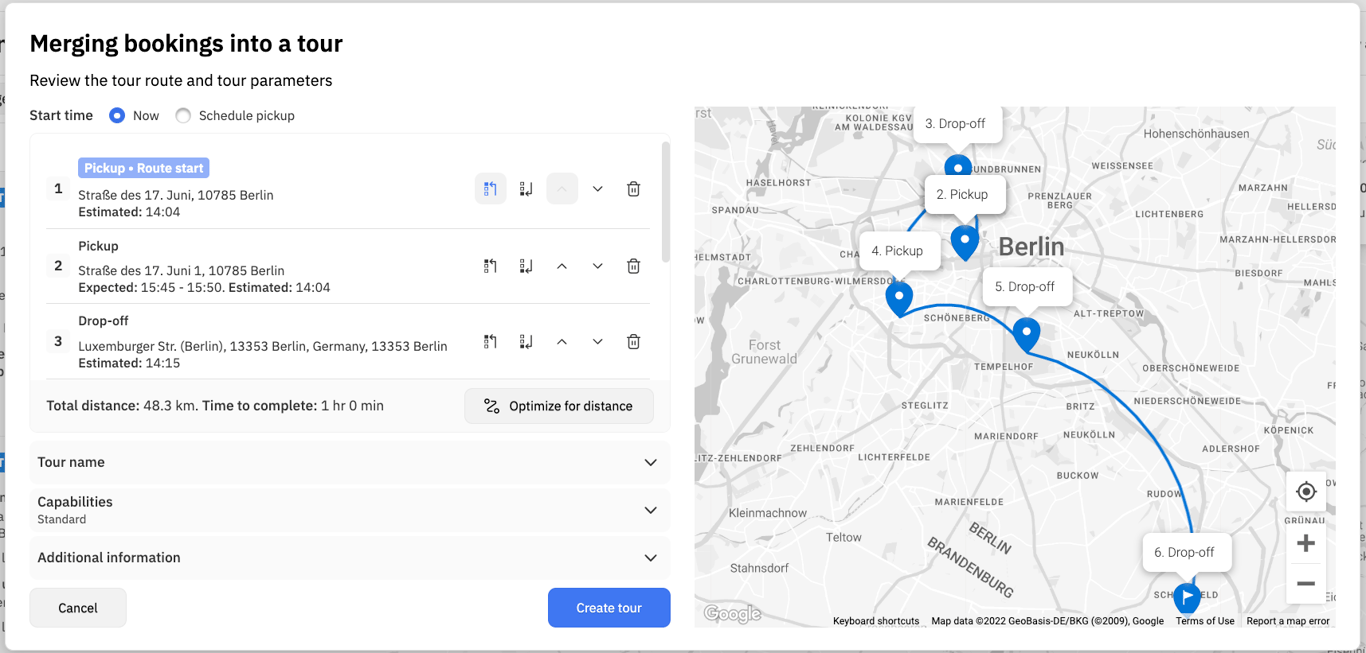
Task: Move Luxemburger Str. drop-off up one position
Action: click(x=562, y=342)
